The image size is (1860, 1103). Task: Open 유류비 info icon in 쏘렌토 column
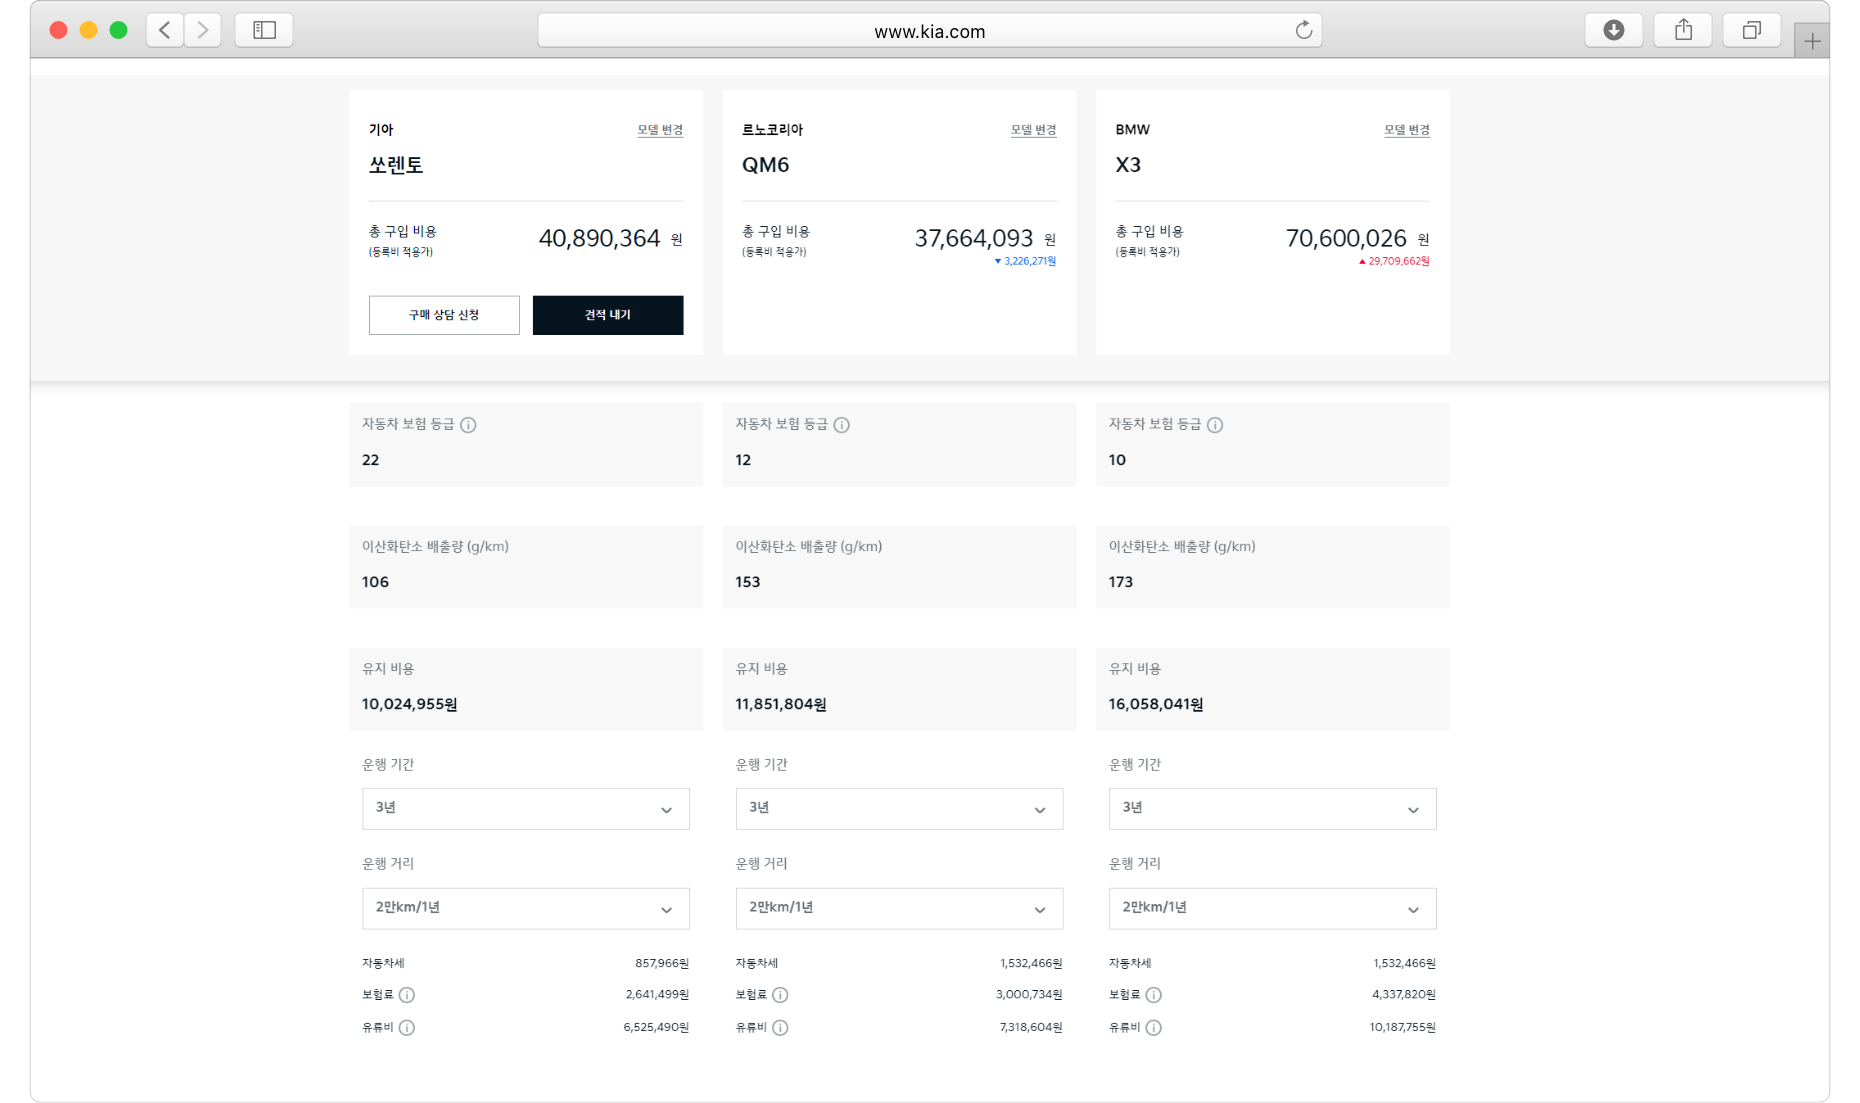[407, 1027]
